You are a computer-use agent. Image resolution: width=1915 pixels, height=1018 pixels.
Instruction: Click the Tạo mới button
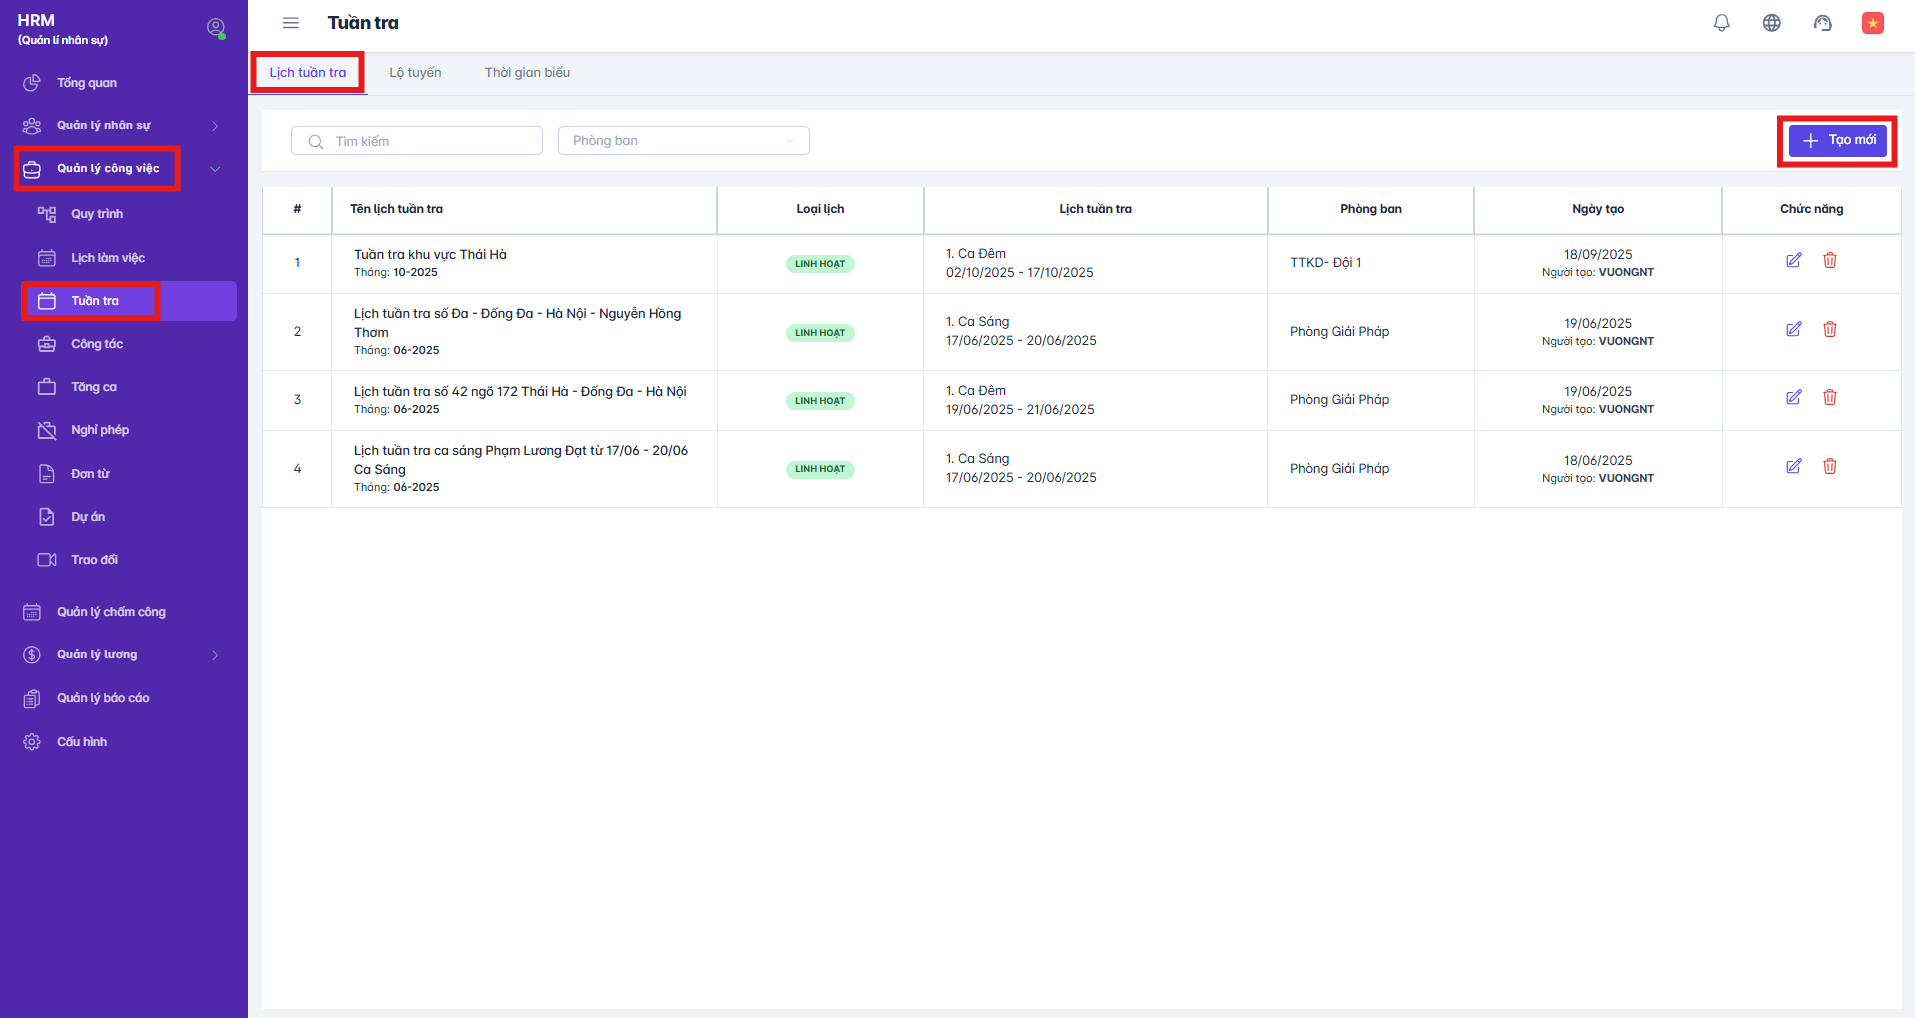[x=1837, y=141]
